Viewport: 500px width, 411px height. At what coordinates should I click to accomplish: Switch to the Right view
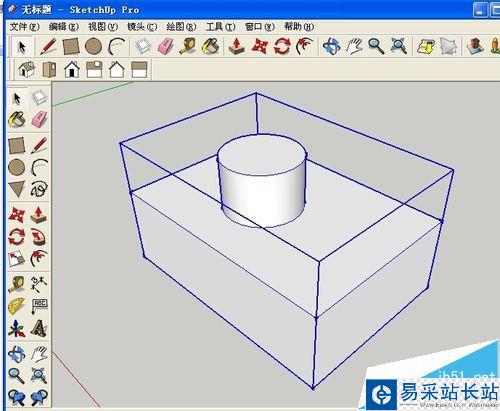[94, 70]
